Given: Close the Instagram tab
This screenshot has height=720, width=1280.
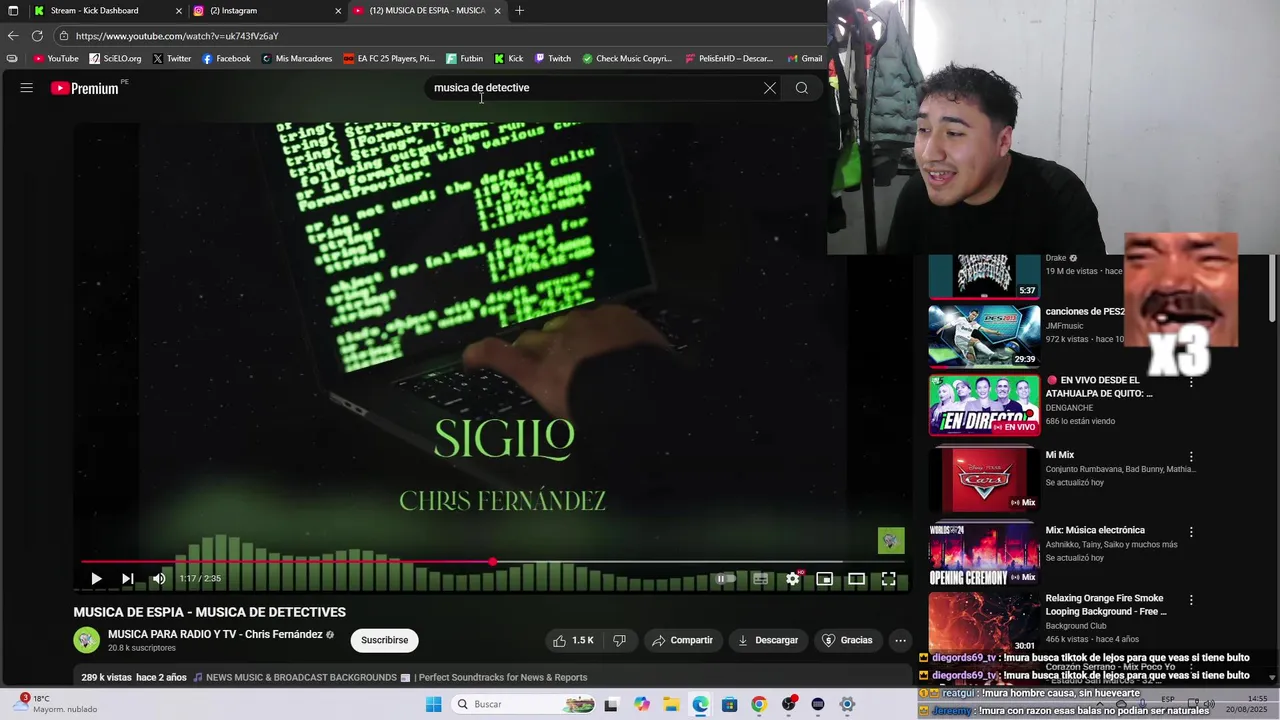Looking at the screenshot, I should coord(338,11).
